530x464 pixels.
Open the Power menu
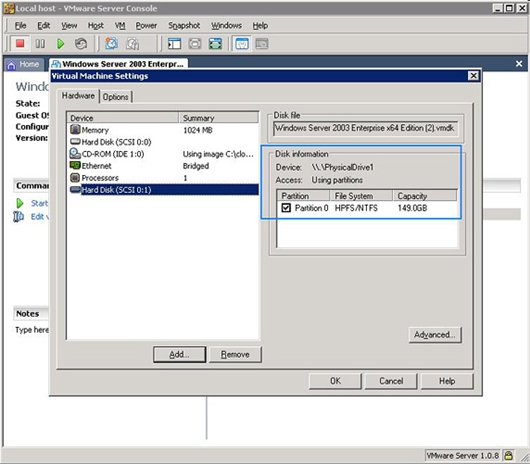[x=146, y=26]
